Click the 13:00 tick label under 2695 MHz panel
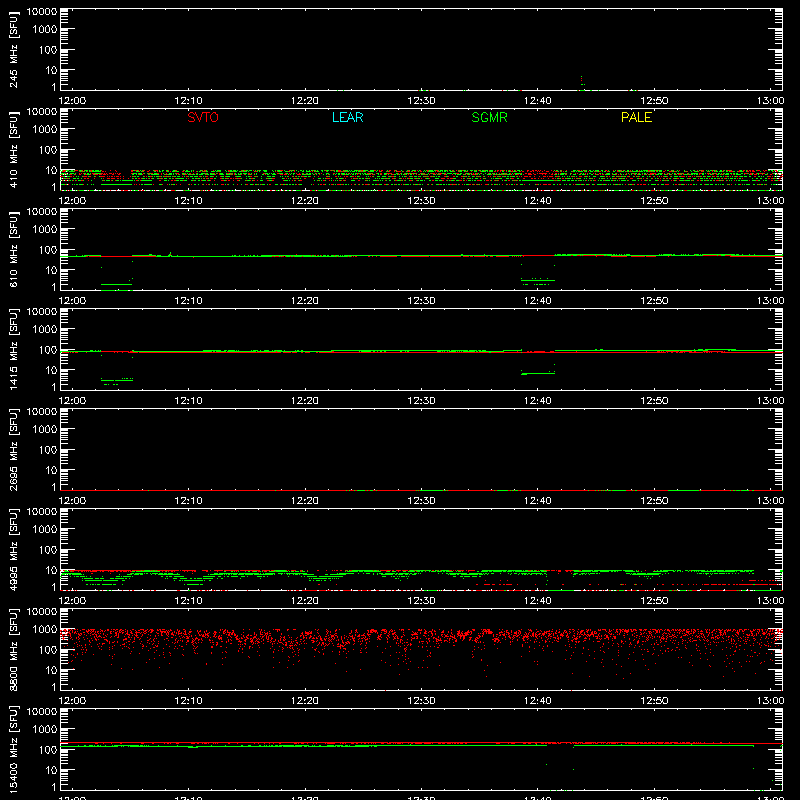 770,501
